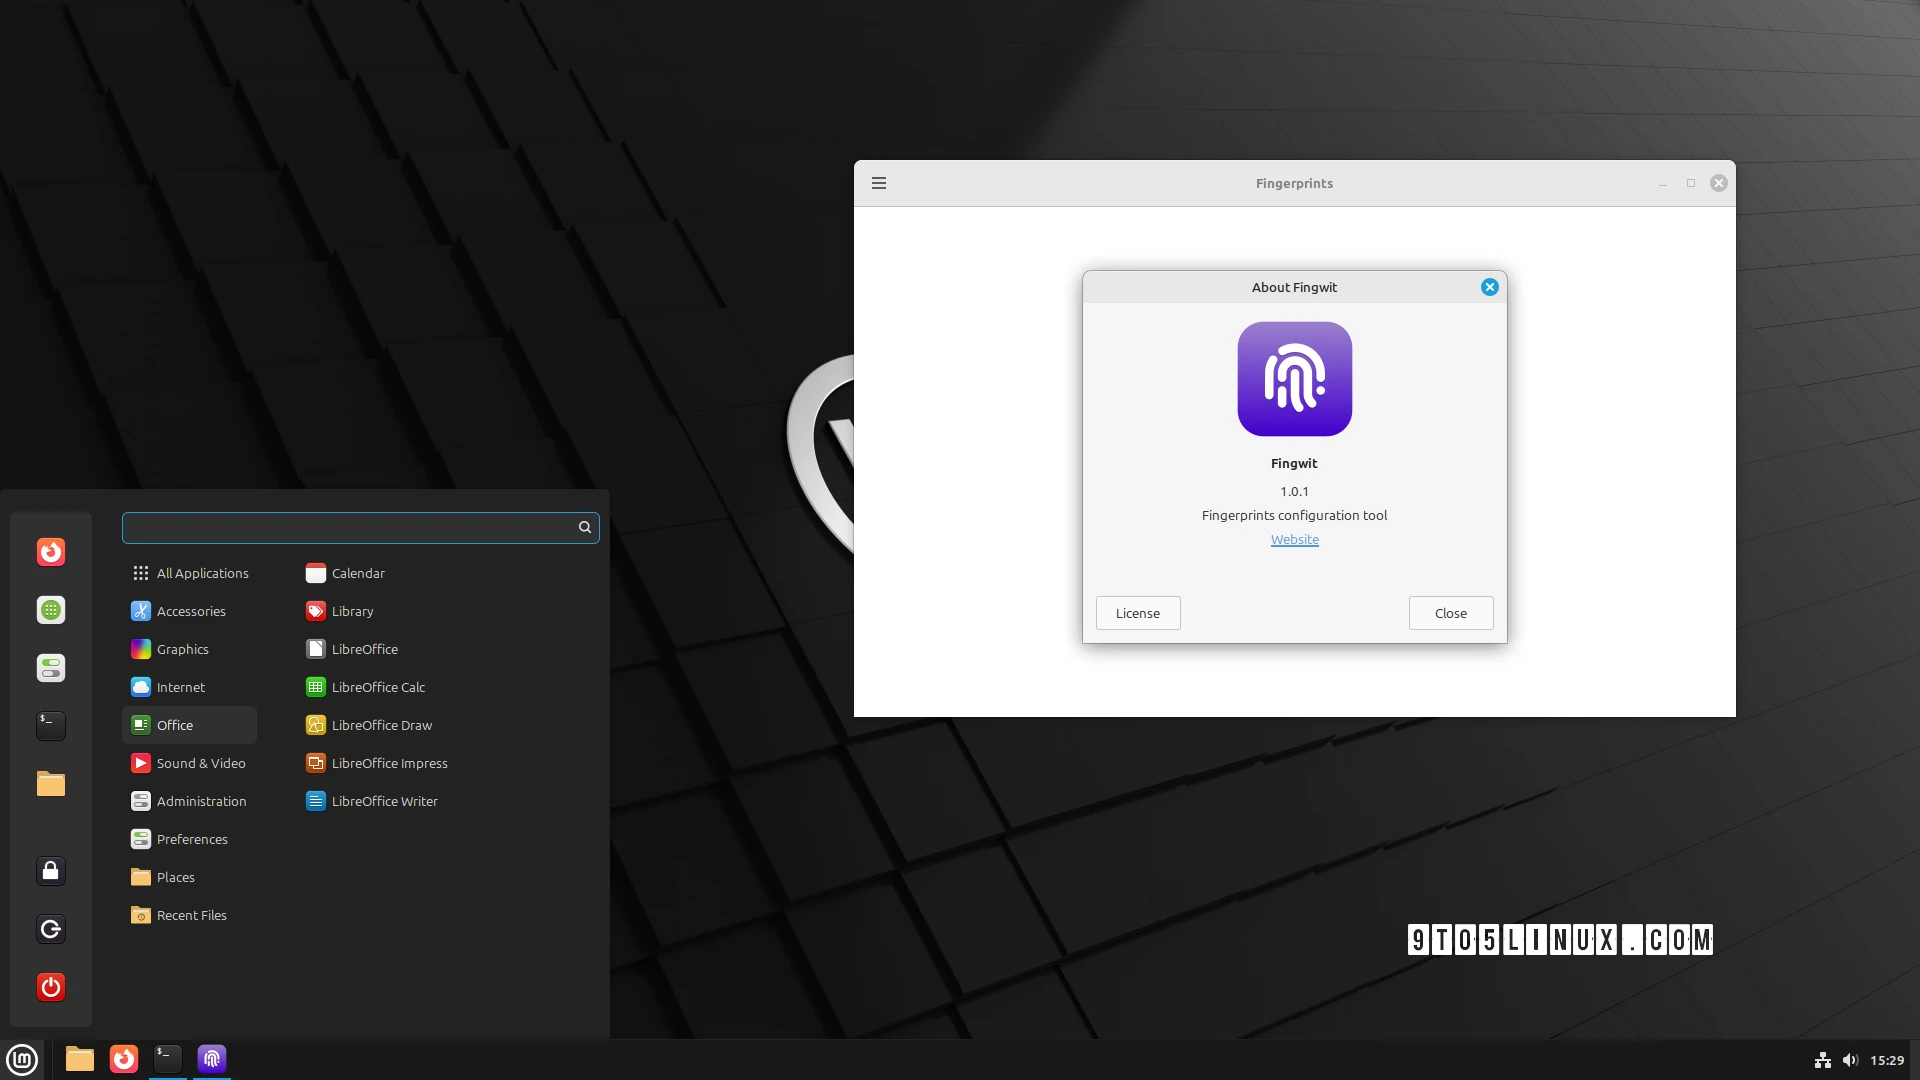
Task: Launch Firefox from the menu favorites sidebar
Action: [51, 552]
